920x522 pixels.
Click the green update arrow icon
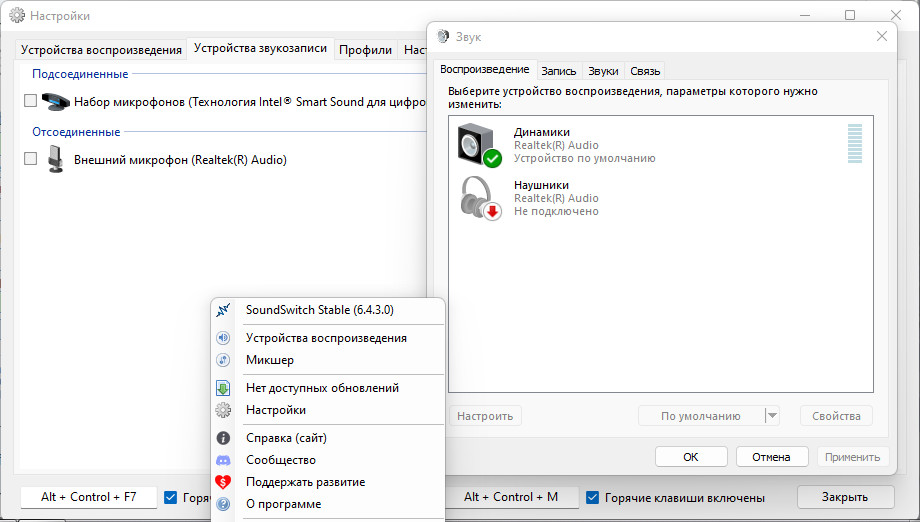click(223, 388)
